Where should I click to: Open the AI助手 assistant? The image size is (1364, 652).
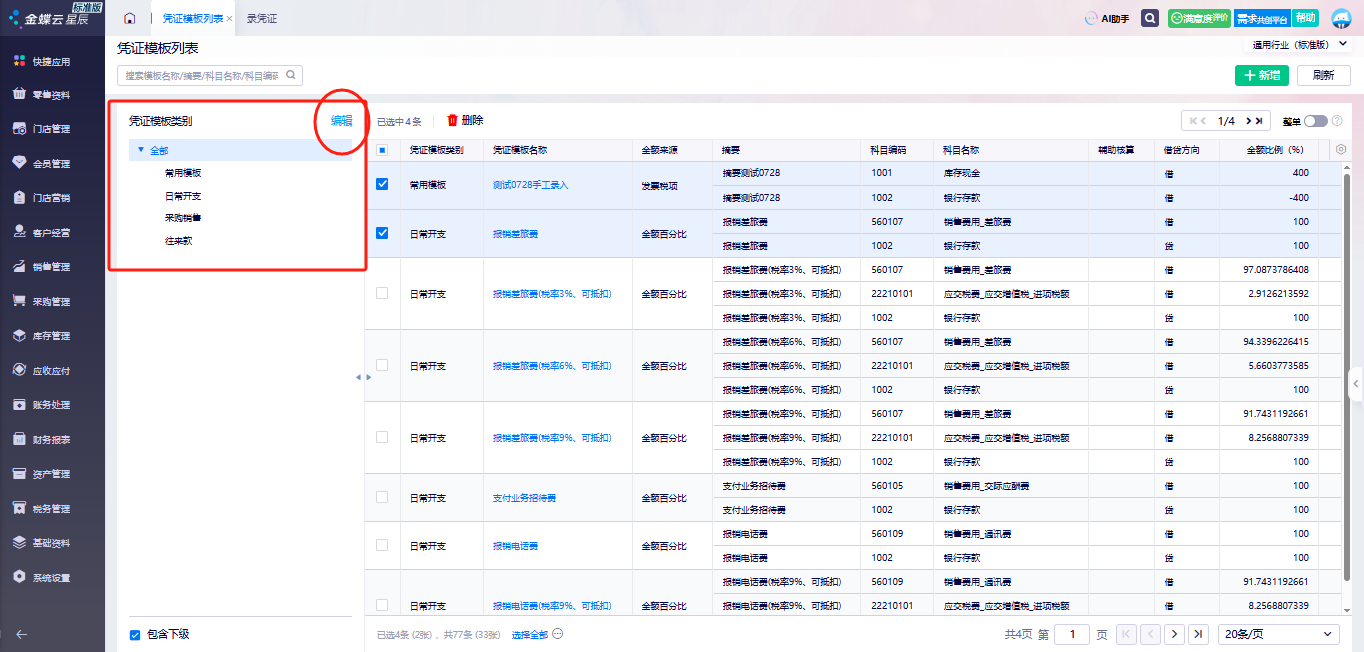click(x=1107, y=19)
